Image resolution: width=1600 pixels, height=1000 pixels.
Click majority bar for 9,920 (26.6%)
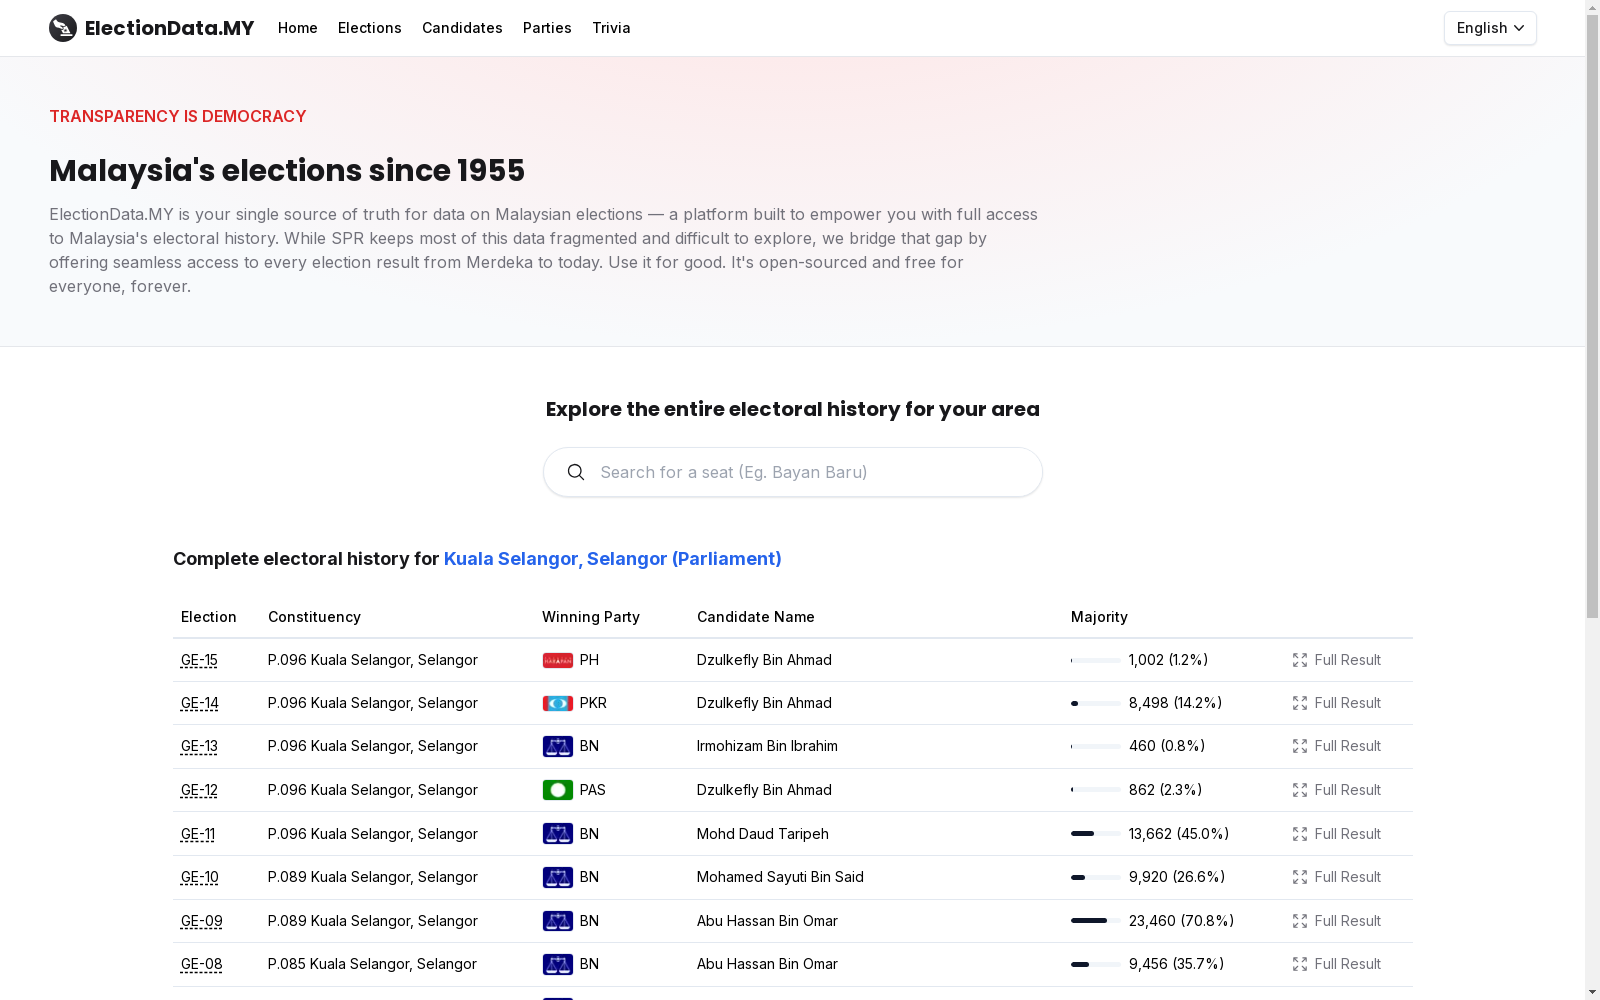pos(1096,877)
